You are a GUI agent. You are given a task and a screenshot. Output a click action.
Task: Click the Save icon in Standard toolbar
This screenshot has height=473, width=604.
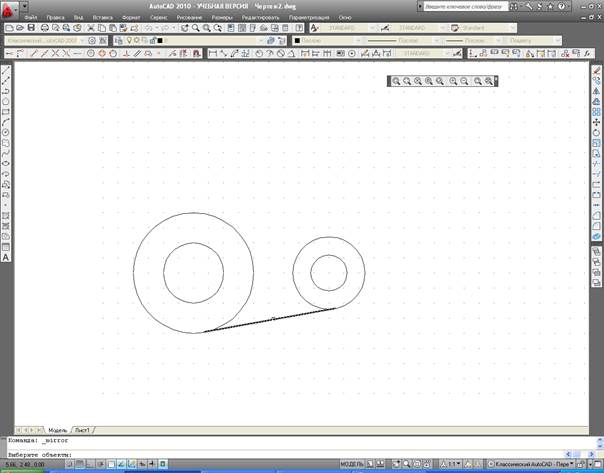click(31, 28)
